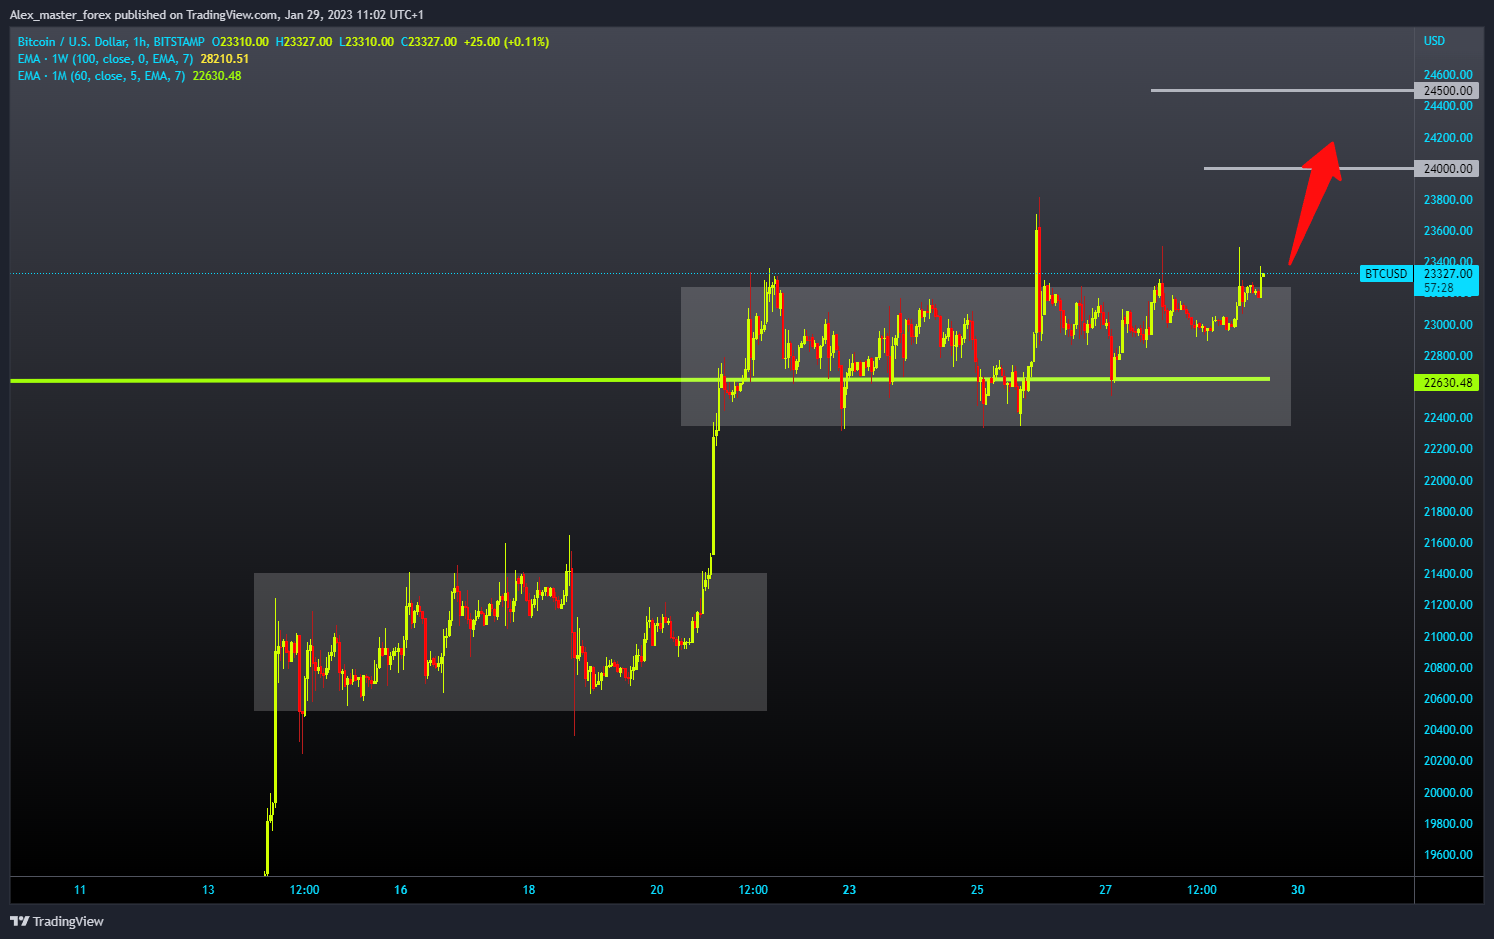This screenshot has width=1494, height=939.
Task: Click the 20400.00 price axis tick
Action: [1447, 730]
